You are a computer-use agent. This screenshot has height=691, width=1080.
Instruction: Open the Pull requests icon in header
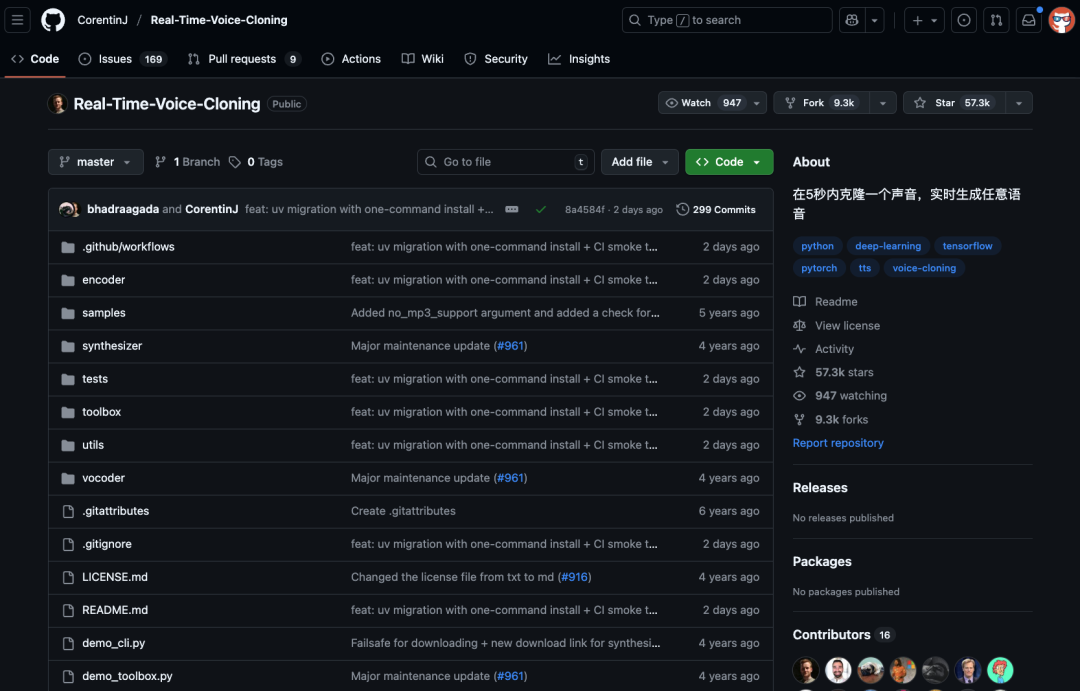click(x=996, y=20)
